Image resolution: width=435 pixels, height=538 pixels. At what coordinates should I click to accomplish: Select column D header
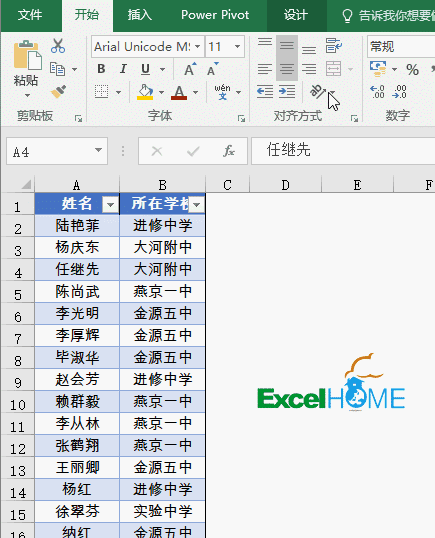[x=285, y=185]
